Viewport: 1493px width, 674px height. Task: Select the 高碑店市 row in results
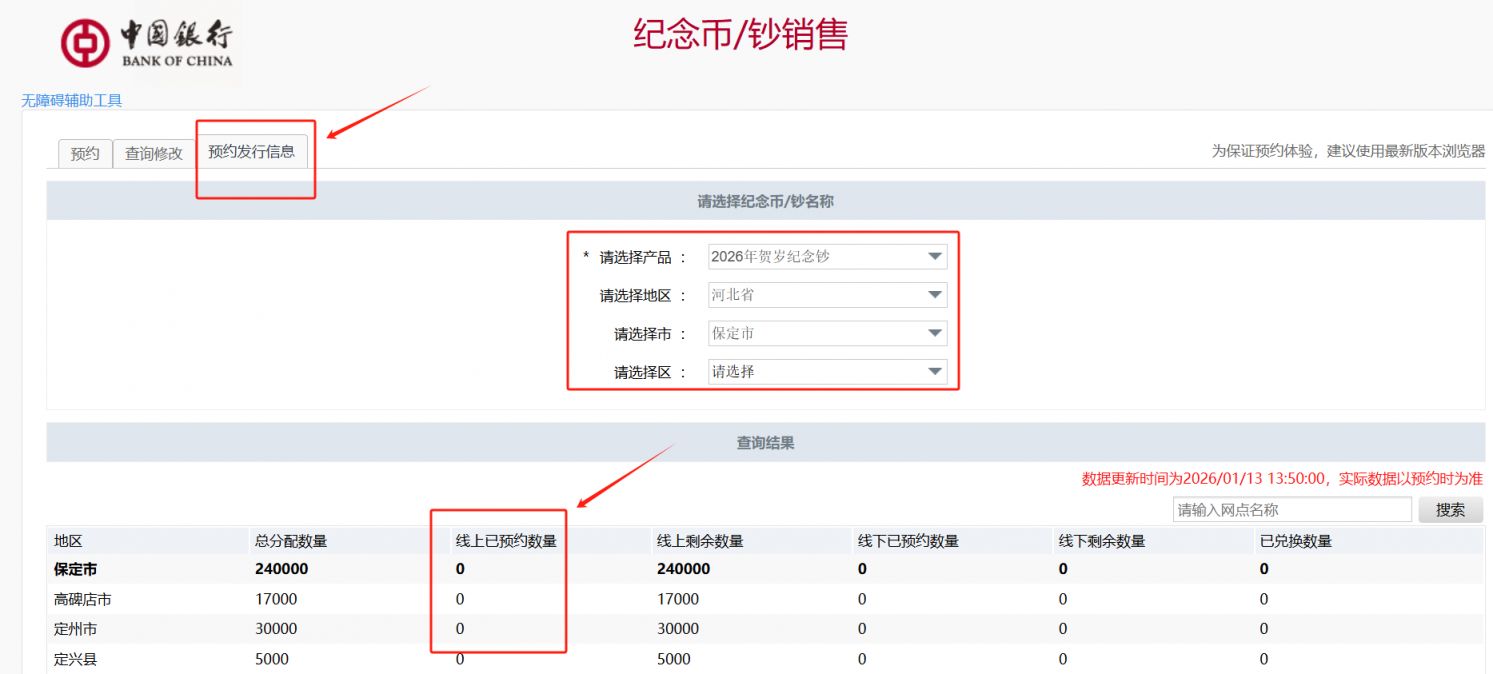pyautogui.click(x=82, y=599)
